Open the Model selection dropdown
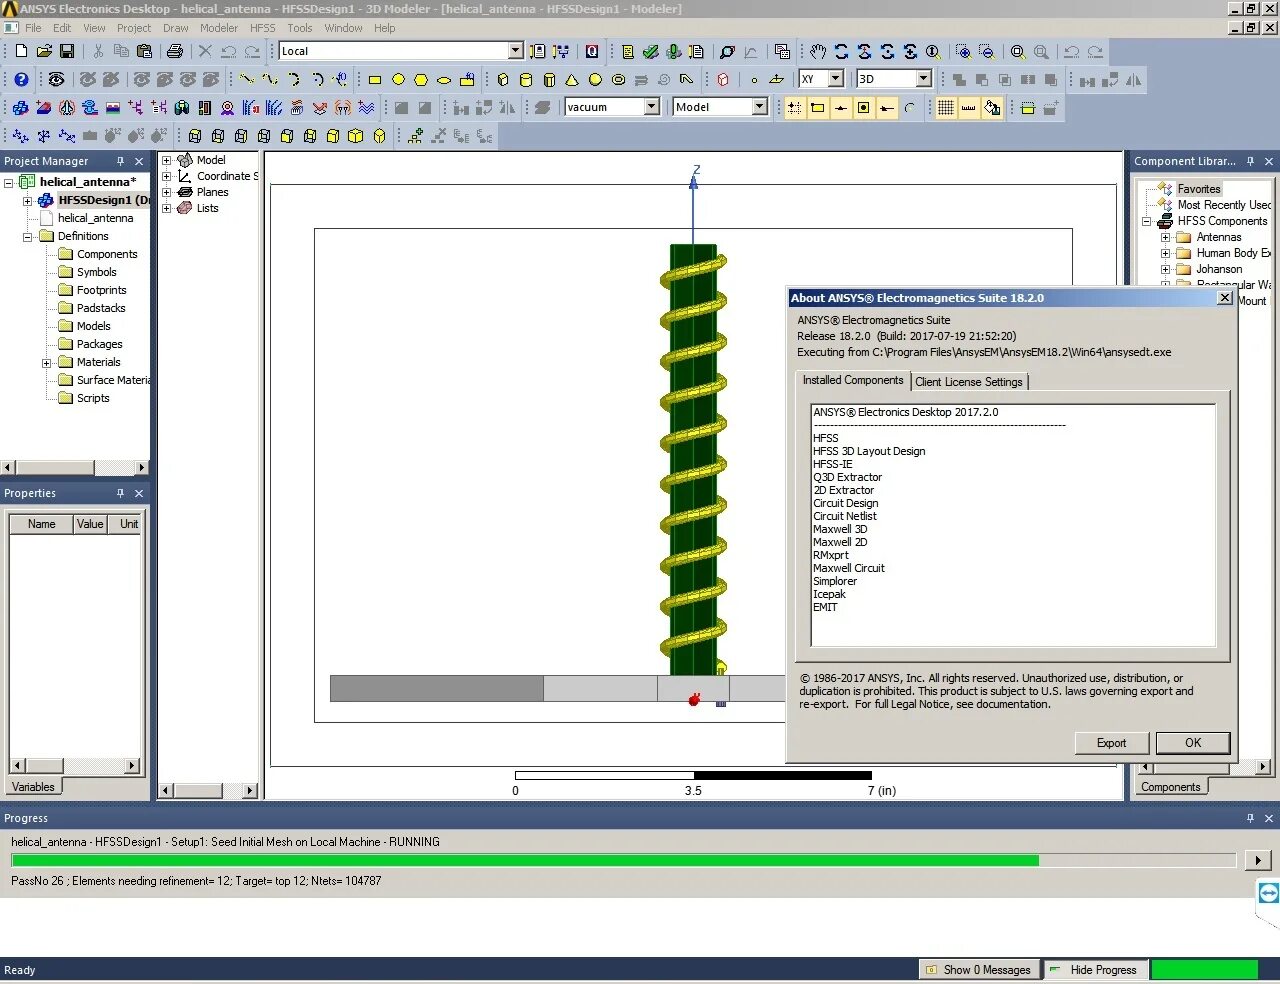 (759, 107)
